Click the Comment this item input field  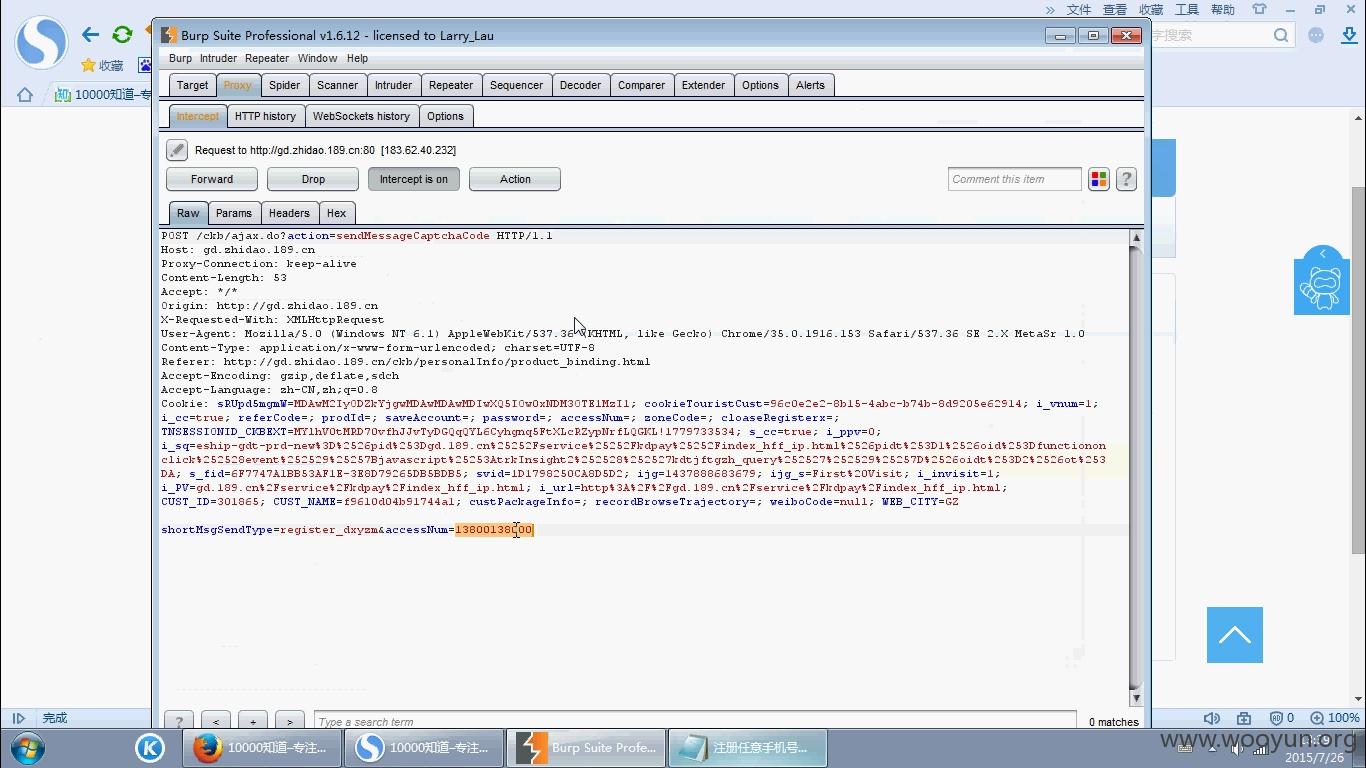(1015, 179)
